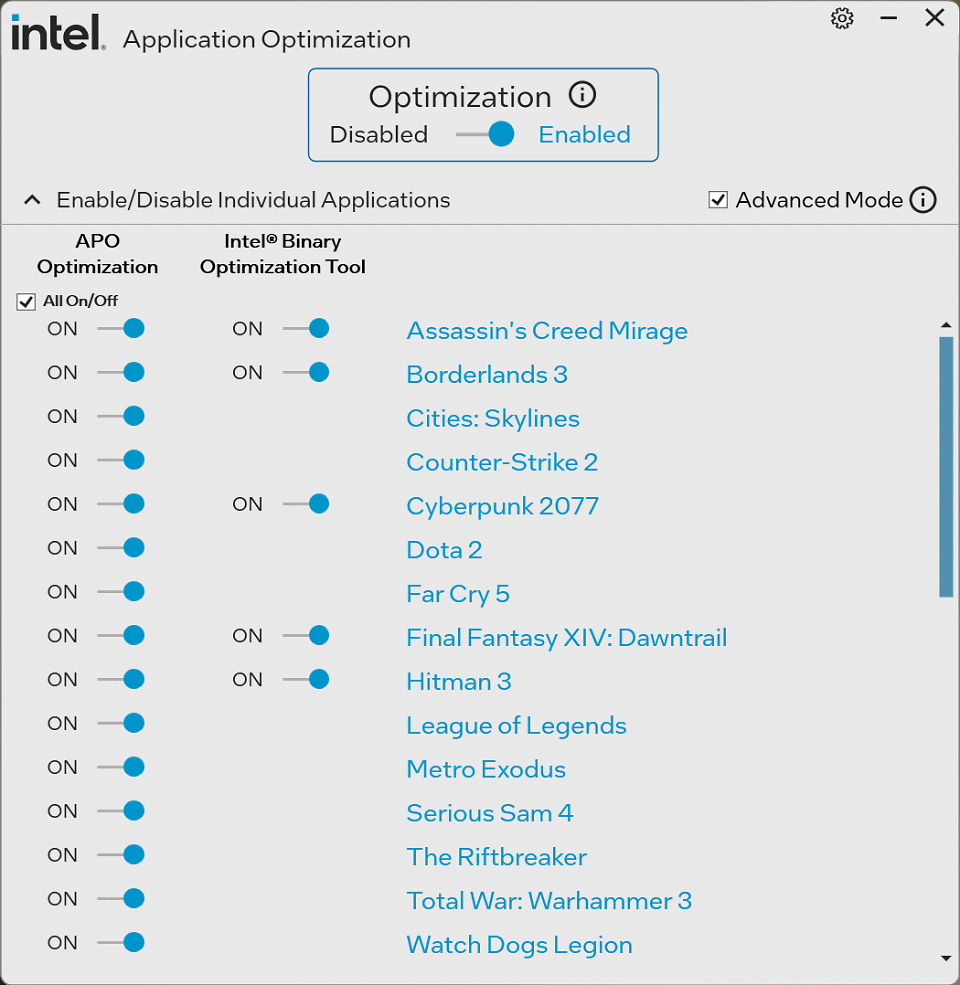Click the Optimization info icon
This screenshot has width=960, height=985.
[x=582, y=95]
